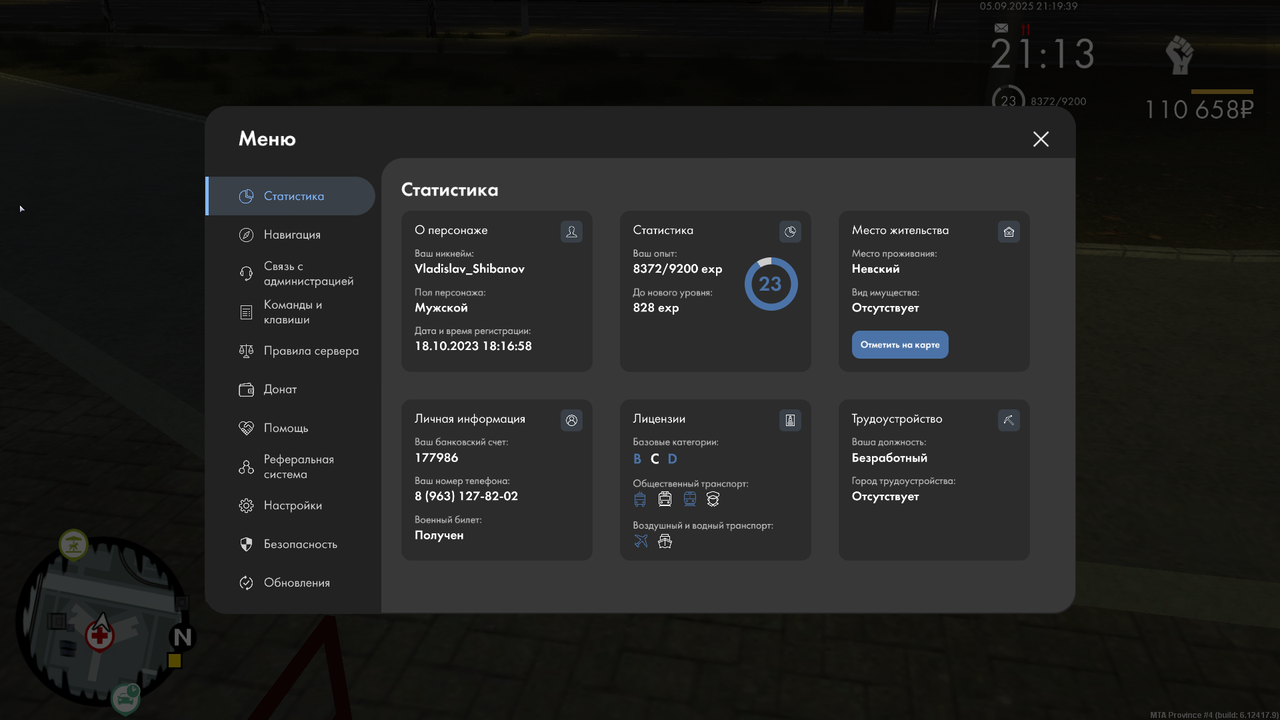
Task: Click the train license icon
Action: [690, 499]
